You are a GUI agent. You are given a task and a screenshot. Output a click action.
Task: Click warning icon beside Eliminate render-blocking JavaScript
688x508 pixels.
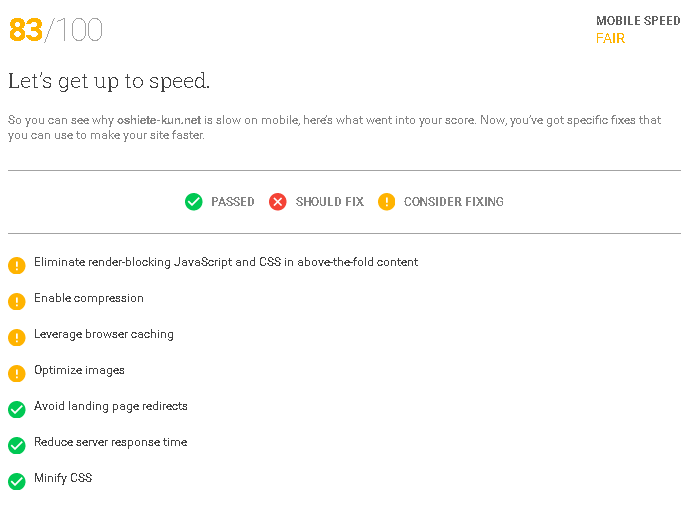click(17, 265)
